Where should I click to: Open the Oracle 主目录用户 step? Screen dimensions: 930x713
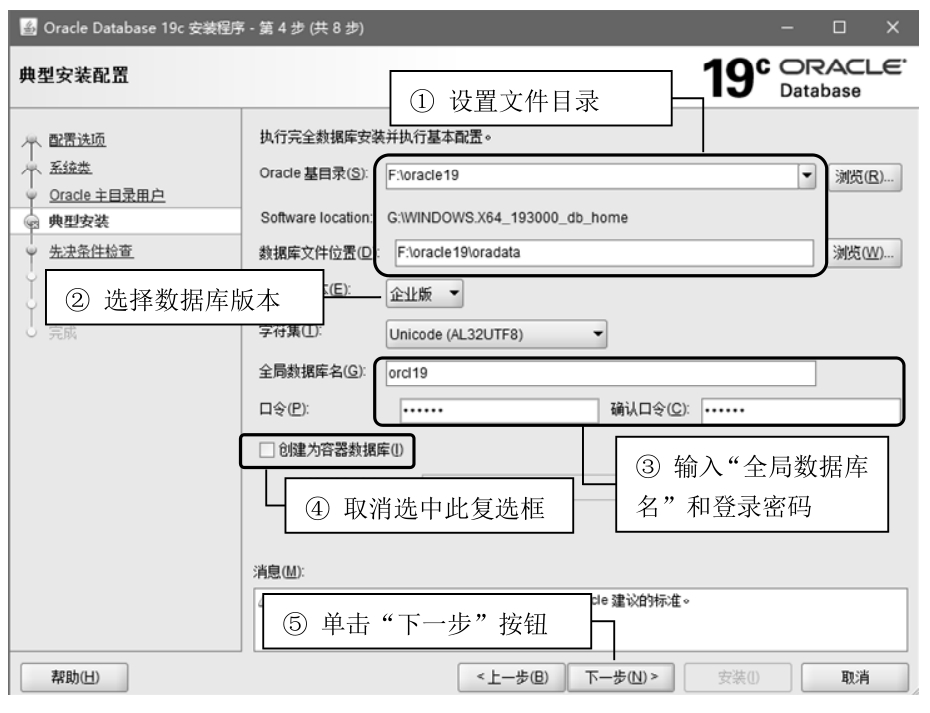coord(107,195)
